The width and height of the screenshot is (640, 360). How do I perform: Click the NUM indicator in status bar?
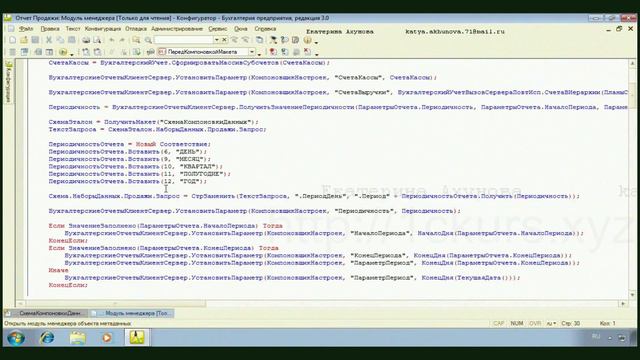(x=517, y=323)
